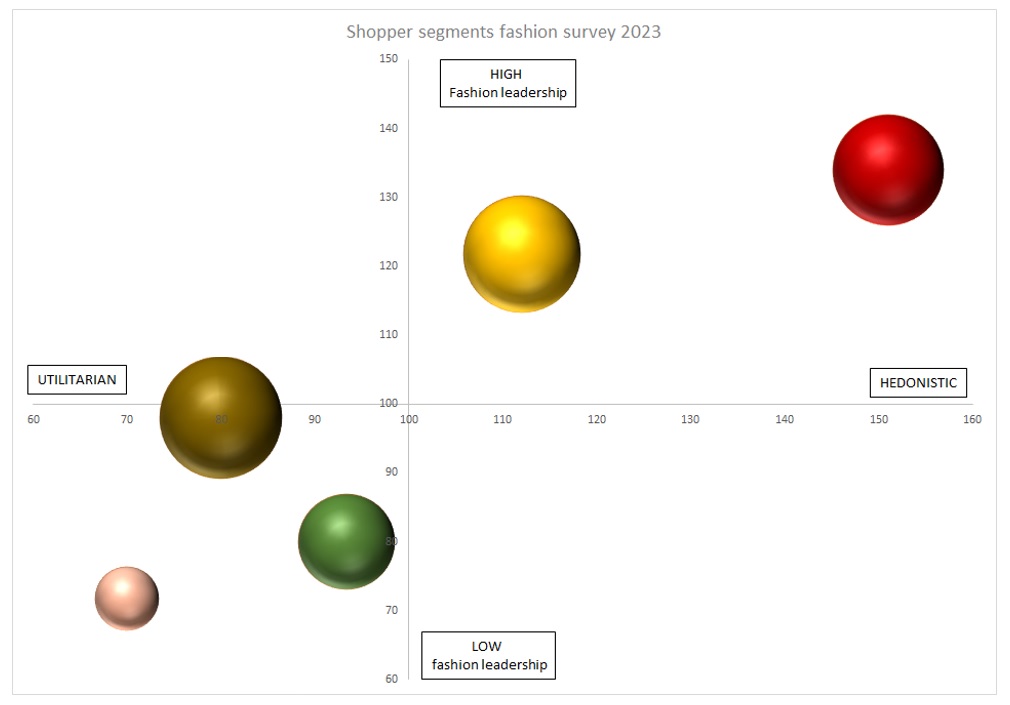The image size is (1010, 705).
Task: Click the UTILITARIAN label box
Action: point(77,380)
